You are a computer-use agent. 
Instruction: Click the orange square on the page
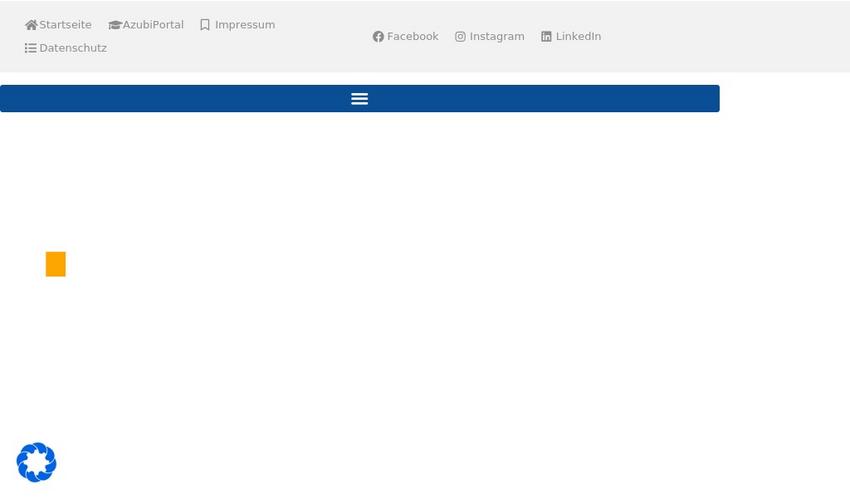(x=56, y=264)
